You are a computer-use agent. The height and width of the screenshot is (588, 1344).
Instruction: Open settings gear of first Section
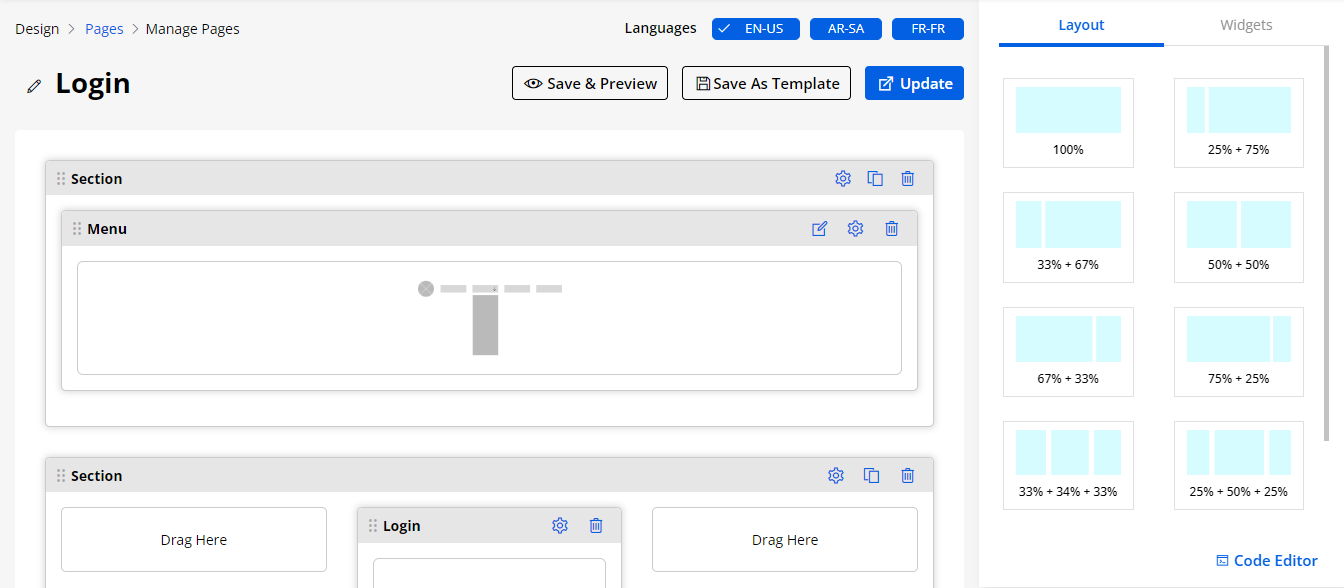click(843, 179)
